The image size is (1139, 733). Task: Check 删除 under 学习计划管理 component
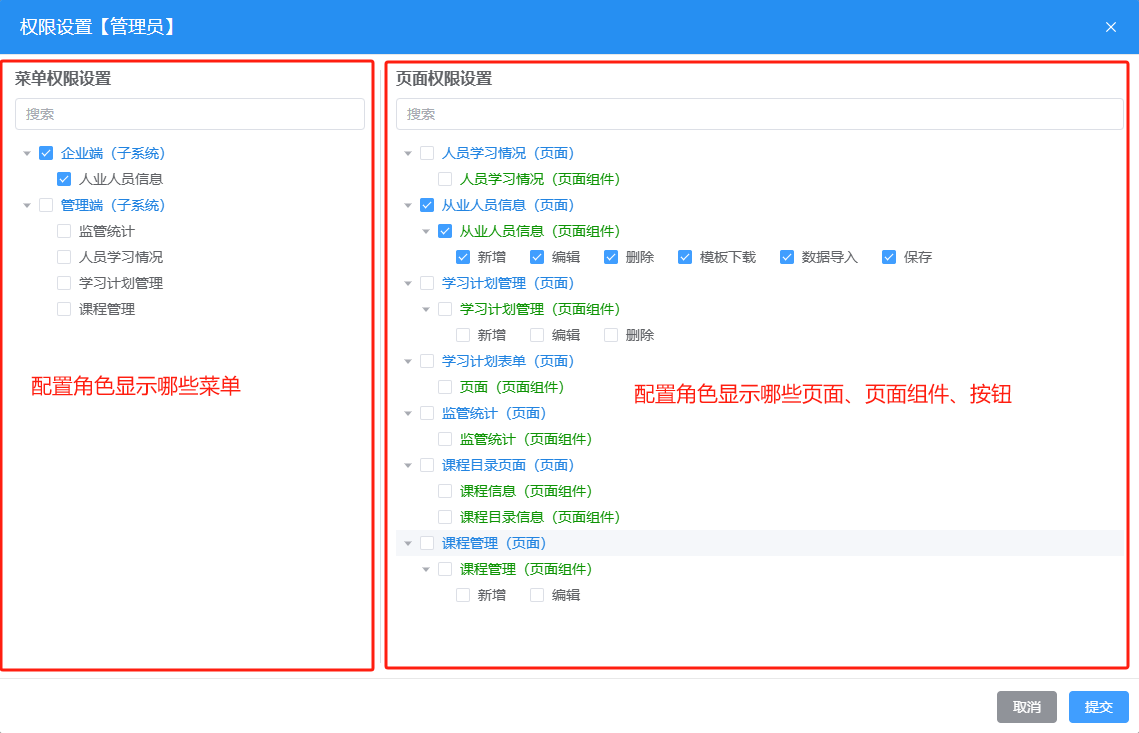coord(611,336)
